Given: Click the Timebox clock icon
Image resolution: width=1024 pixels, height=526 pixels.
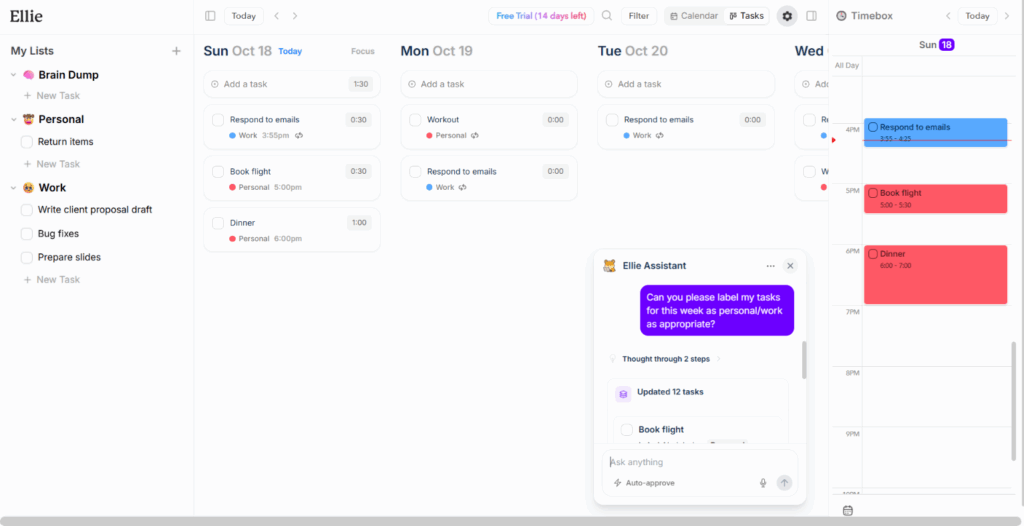Looking at the screenshot, I should click(x=841, y=16).
